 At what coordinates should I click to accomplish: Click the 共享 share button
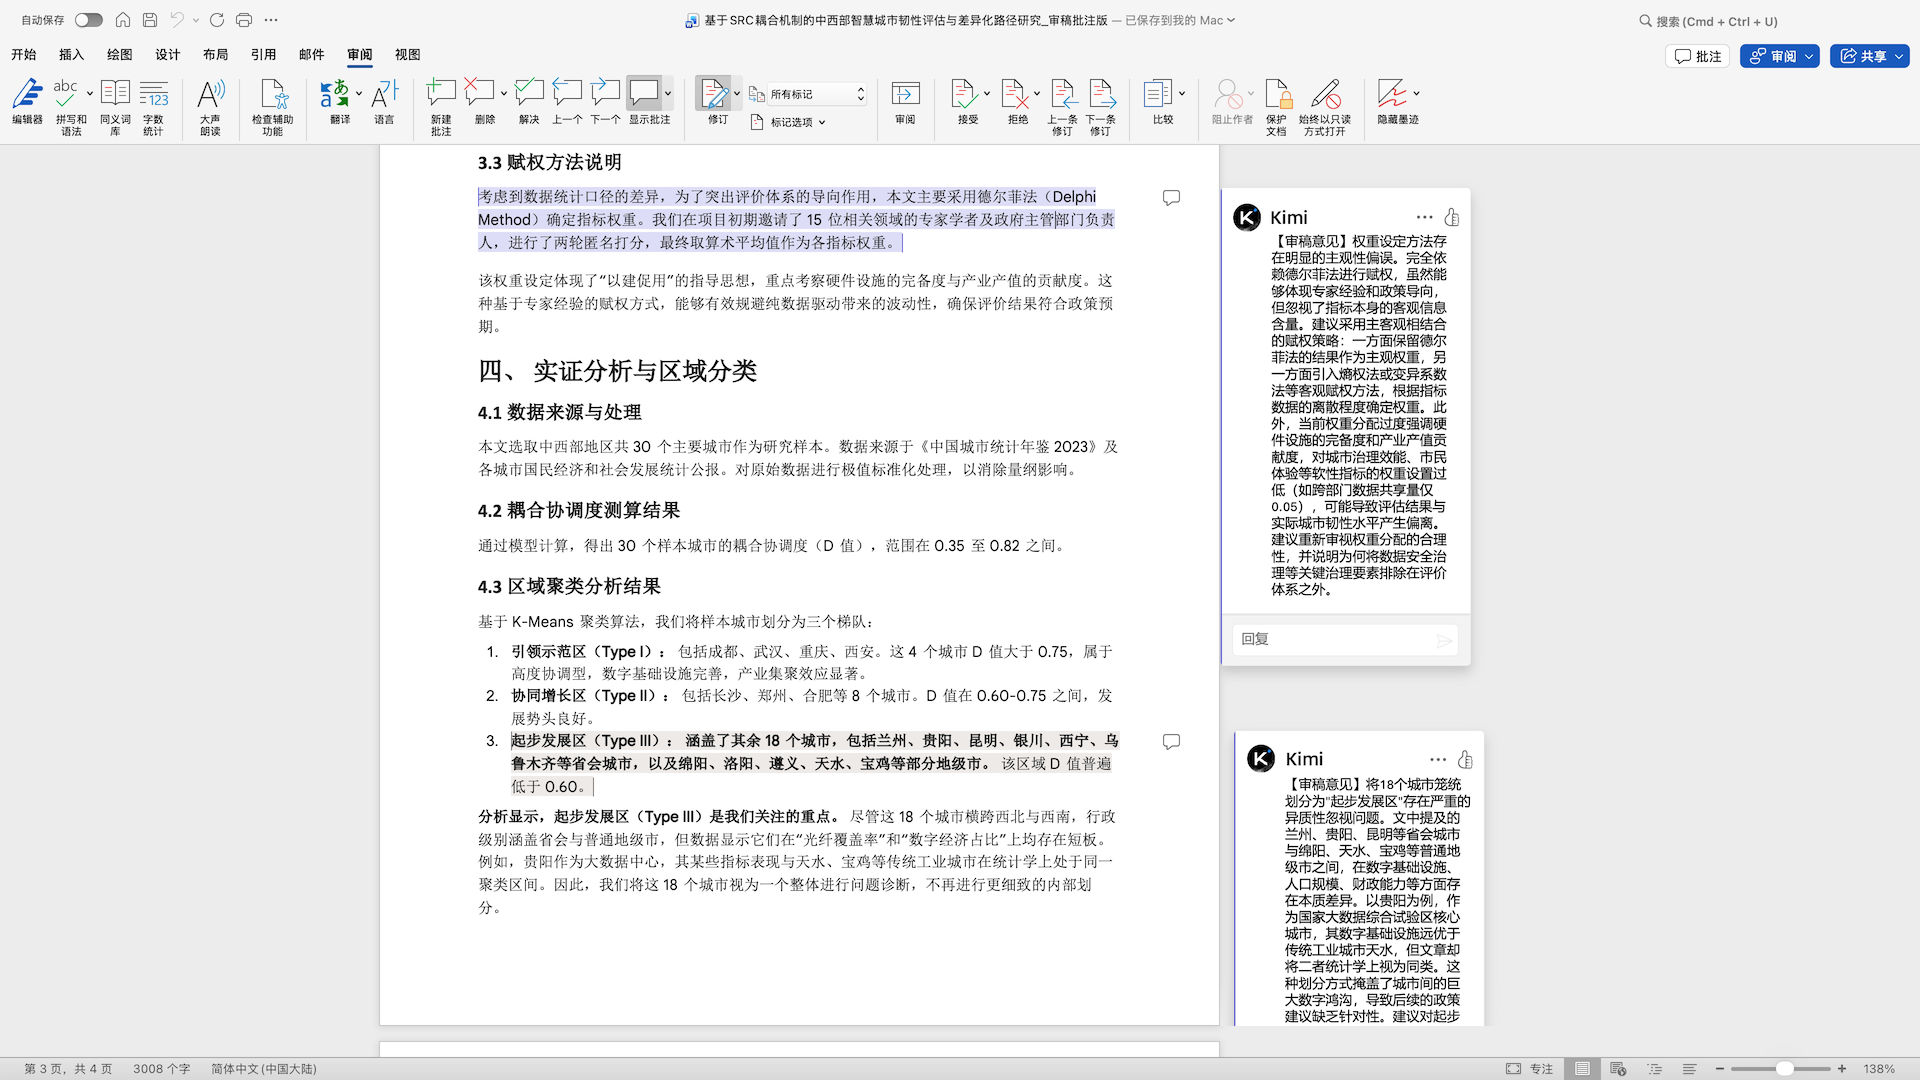(1868, 56)
